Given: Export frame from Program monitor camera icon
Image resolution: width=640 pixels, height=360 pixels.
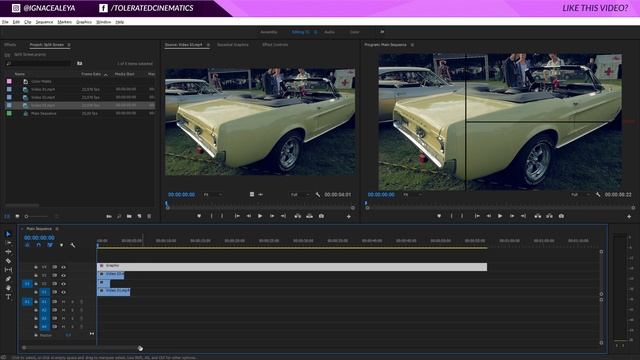Looking at the screenshot, I should point(561,216).
